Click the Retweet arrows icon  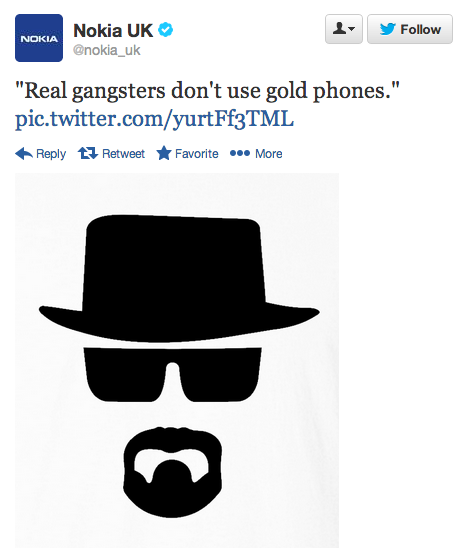point(88,154)
